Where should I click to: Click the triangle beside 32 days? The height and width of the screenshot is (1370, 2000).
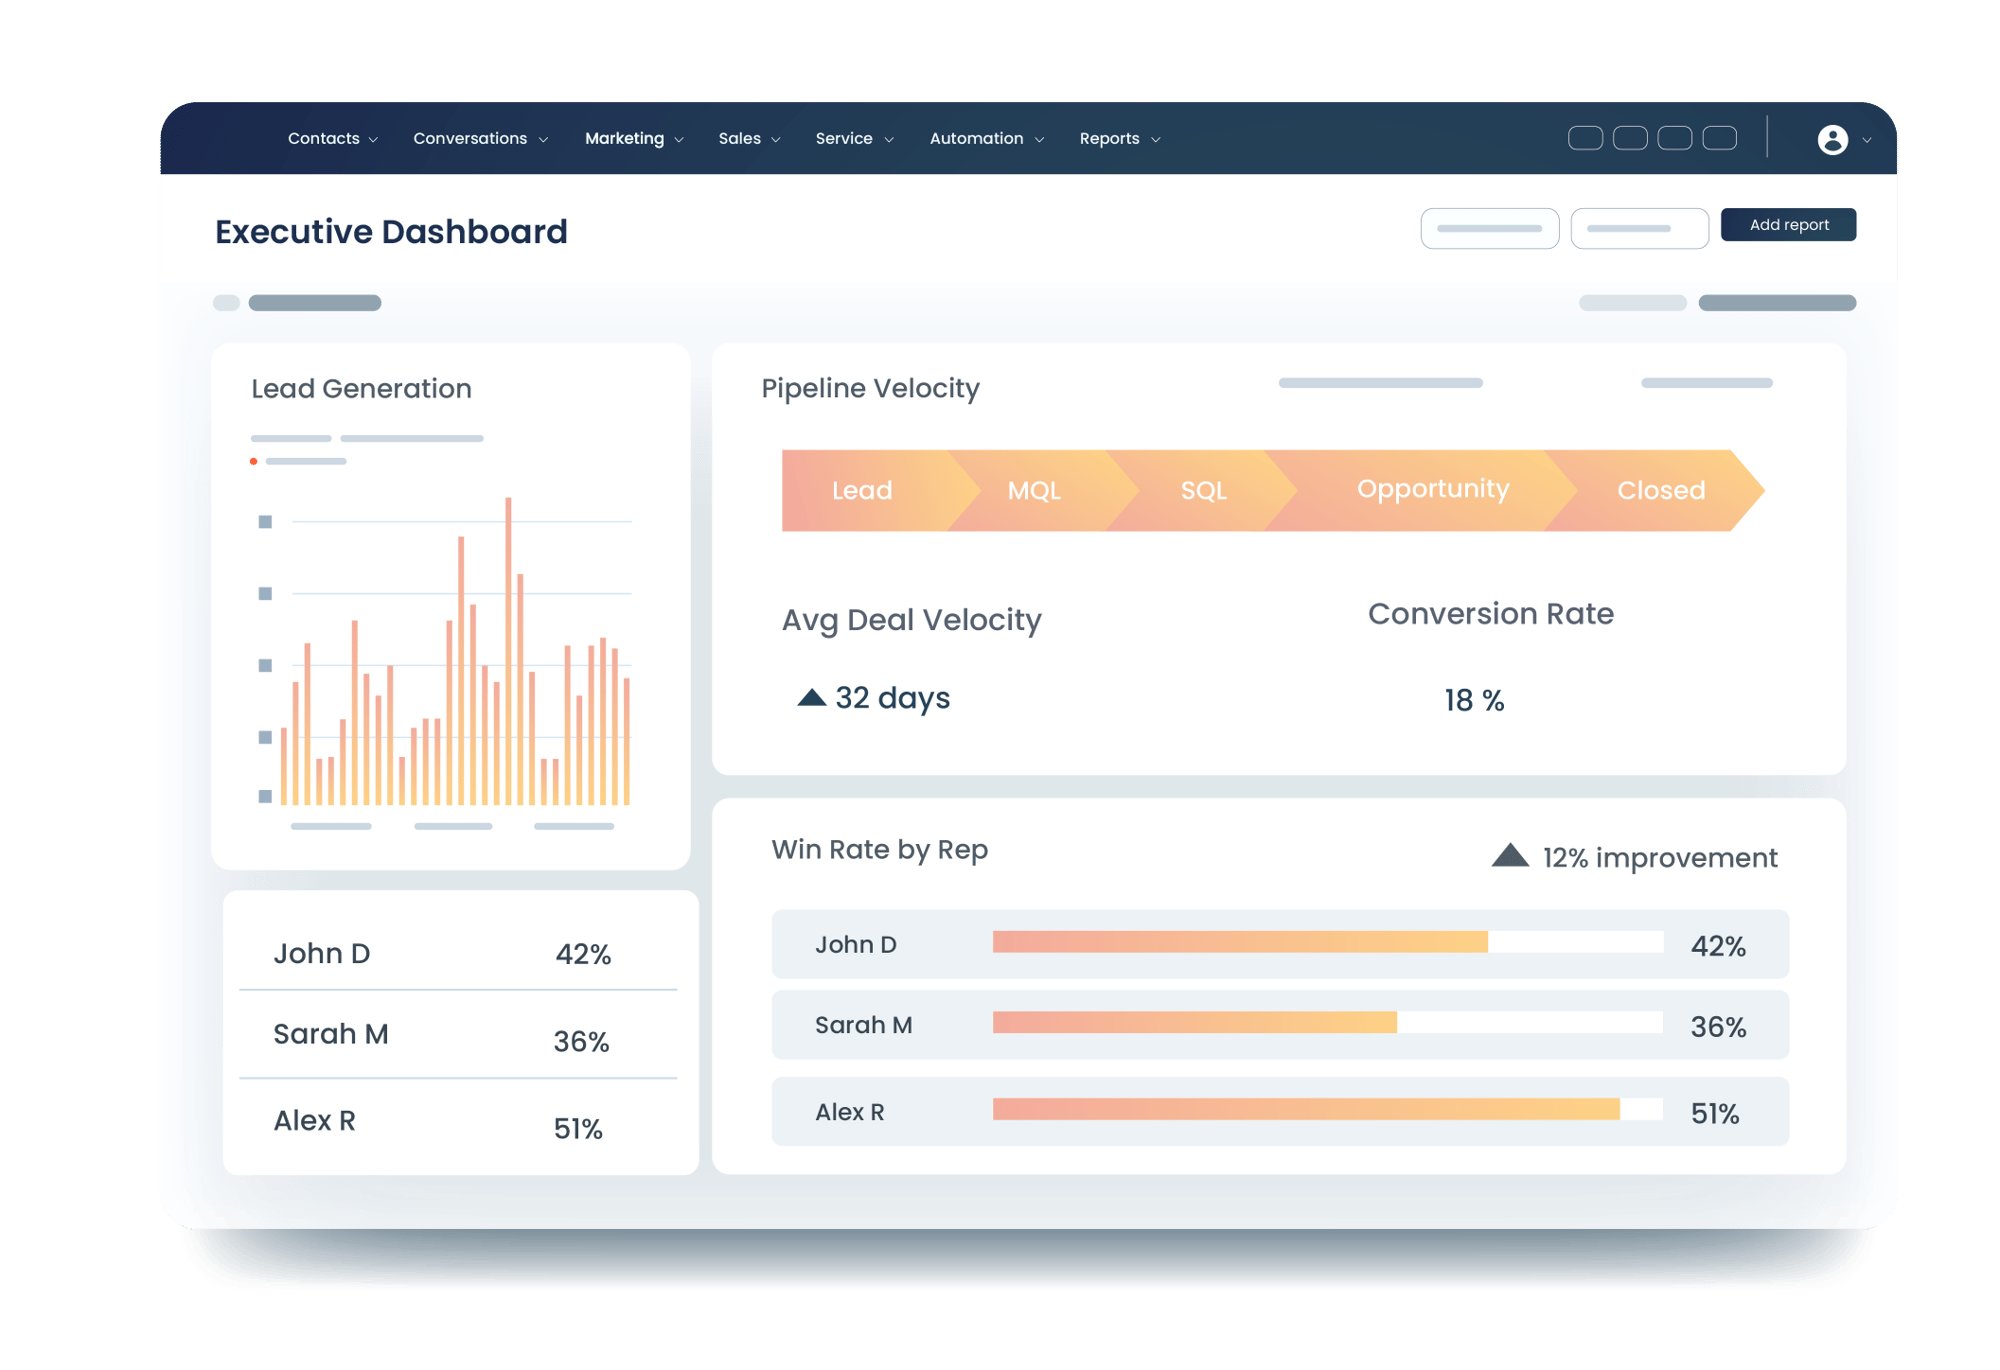click(811, 697)
